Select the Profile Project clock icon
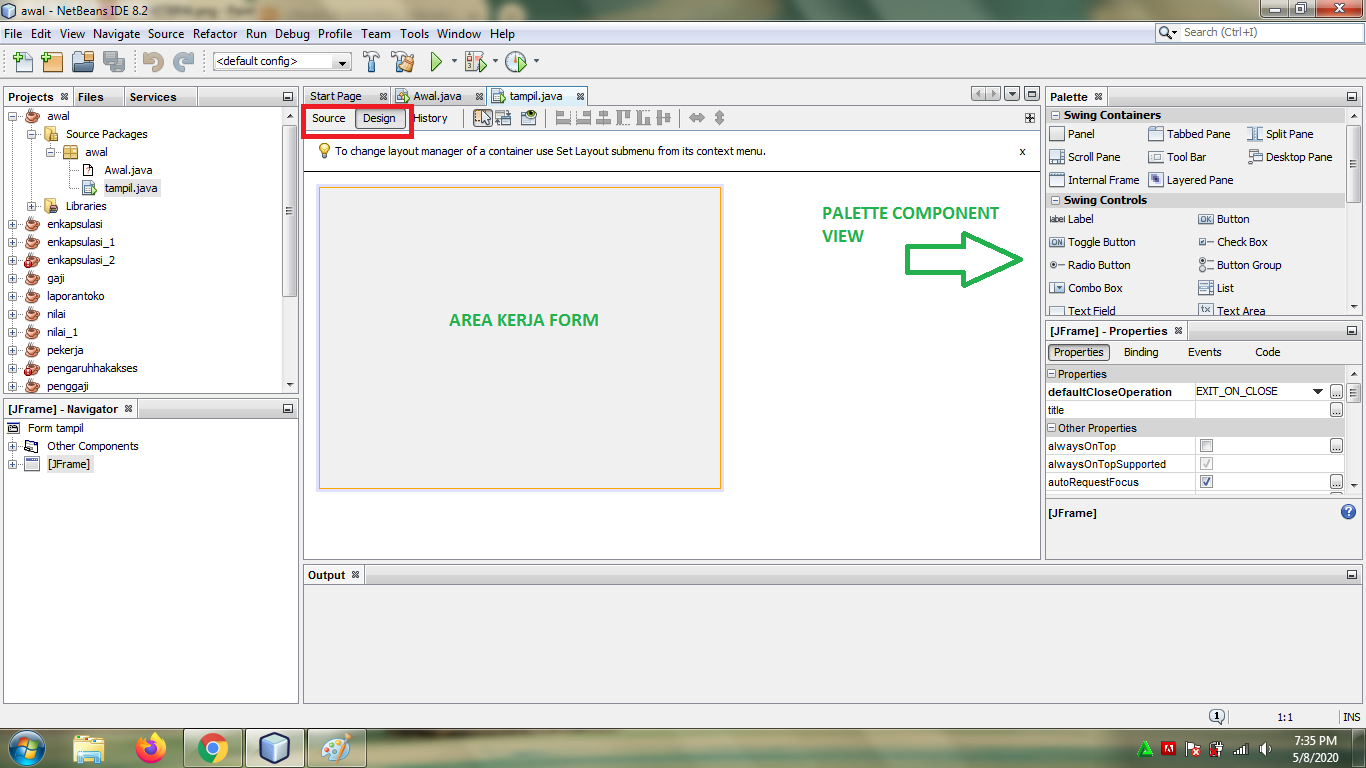The image size is (1366, 768). click(514, 61)
